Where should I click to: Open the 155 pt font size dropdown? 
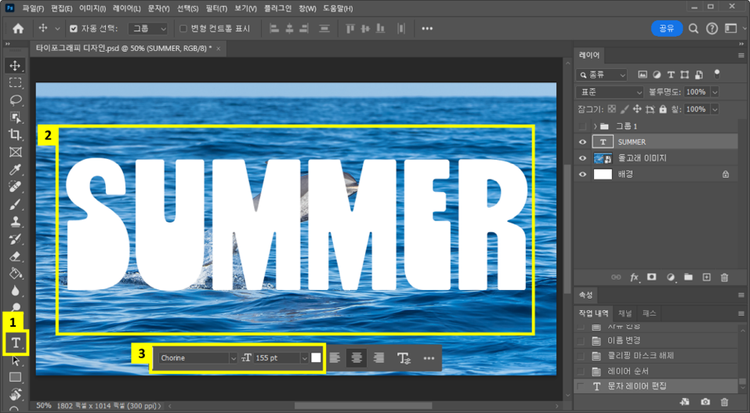[305, 358]
